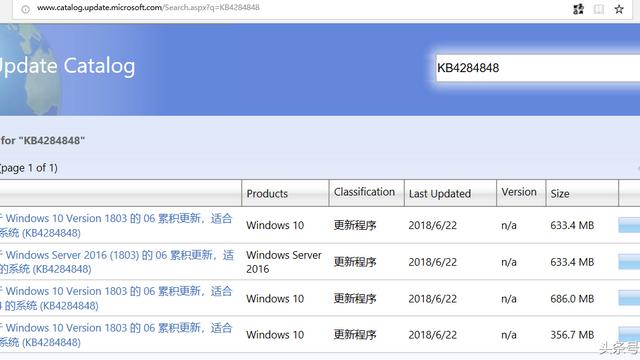Viewport: 640px width, 360px height.
Task: Open the reading view book icon
Action: pyautogui.click(x=598, y=9)
